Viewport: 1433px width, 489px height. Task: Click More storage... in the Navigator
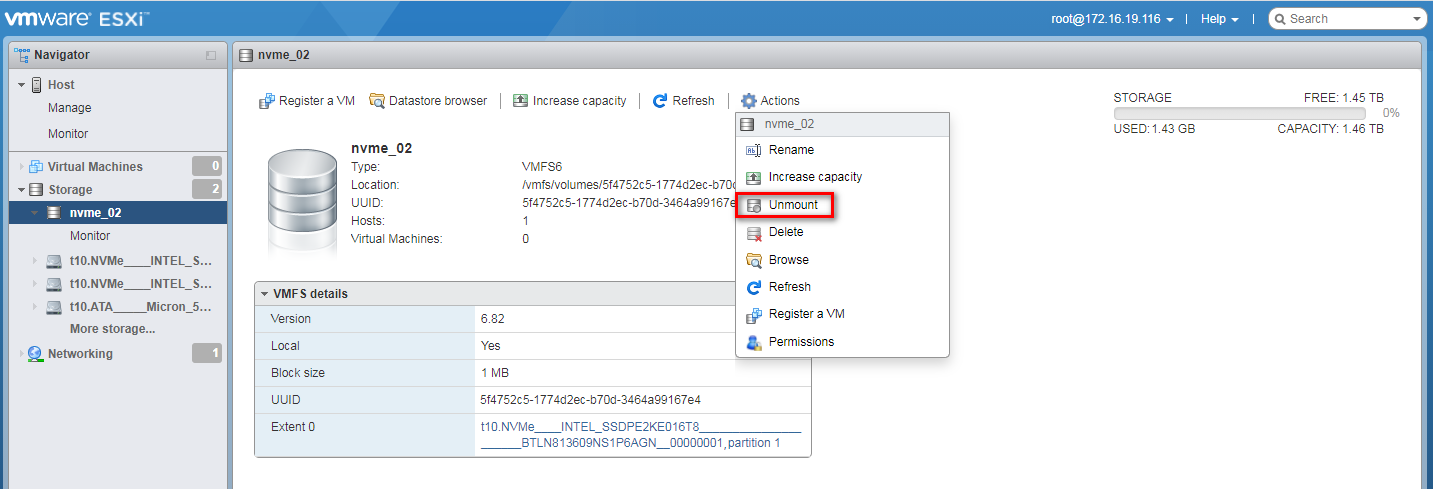(112, 329)
